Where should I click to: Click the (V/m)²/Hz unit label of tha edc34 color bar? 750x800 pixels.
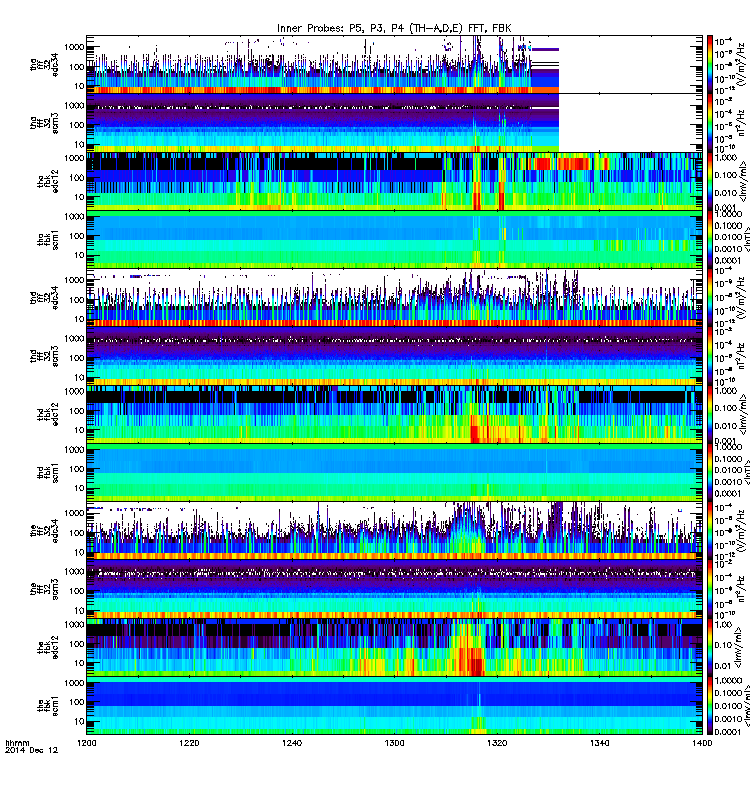[x=742, y=64]
